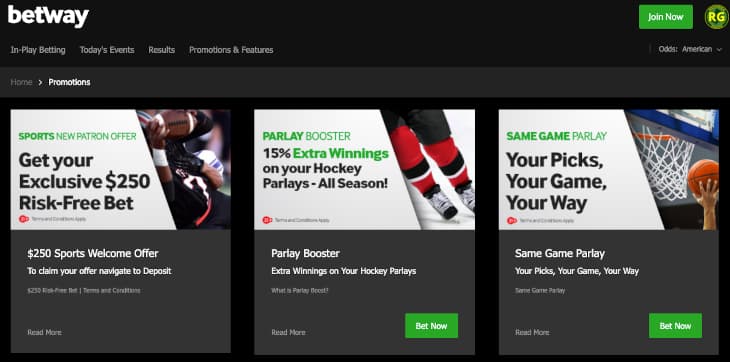
Task: Click the $250 Sports Welcome Offer title
Action: 93,254
